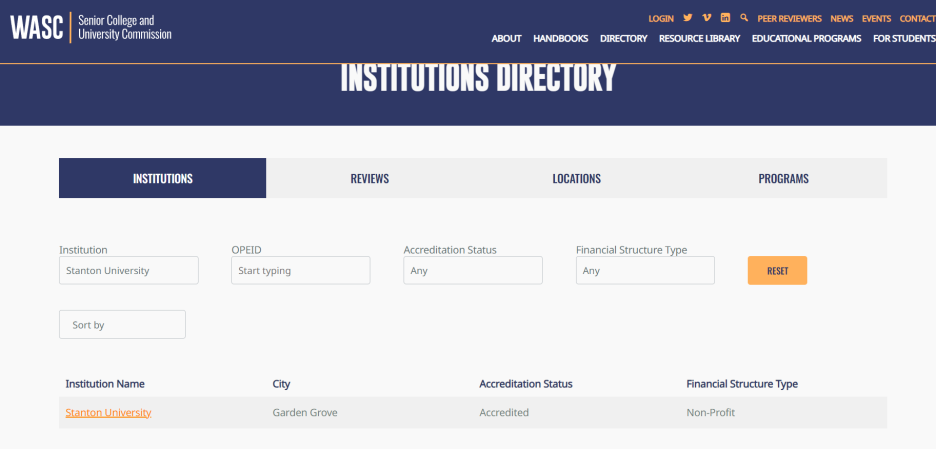This screenshot has width=936, height=449.
Task: Click the search magnifier icon
Action: (744, 17)
